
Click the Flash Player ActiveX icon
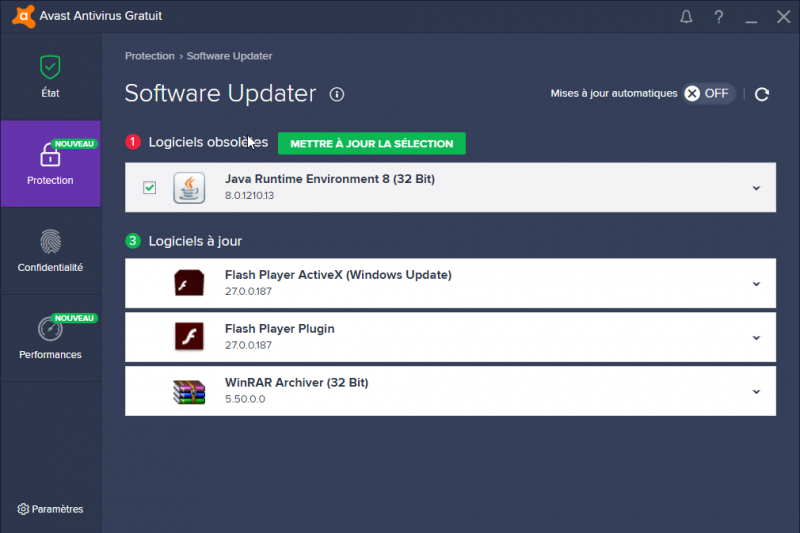[189, 283]
